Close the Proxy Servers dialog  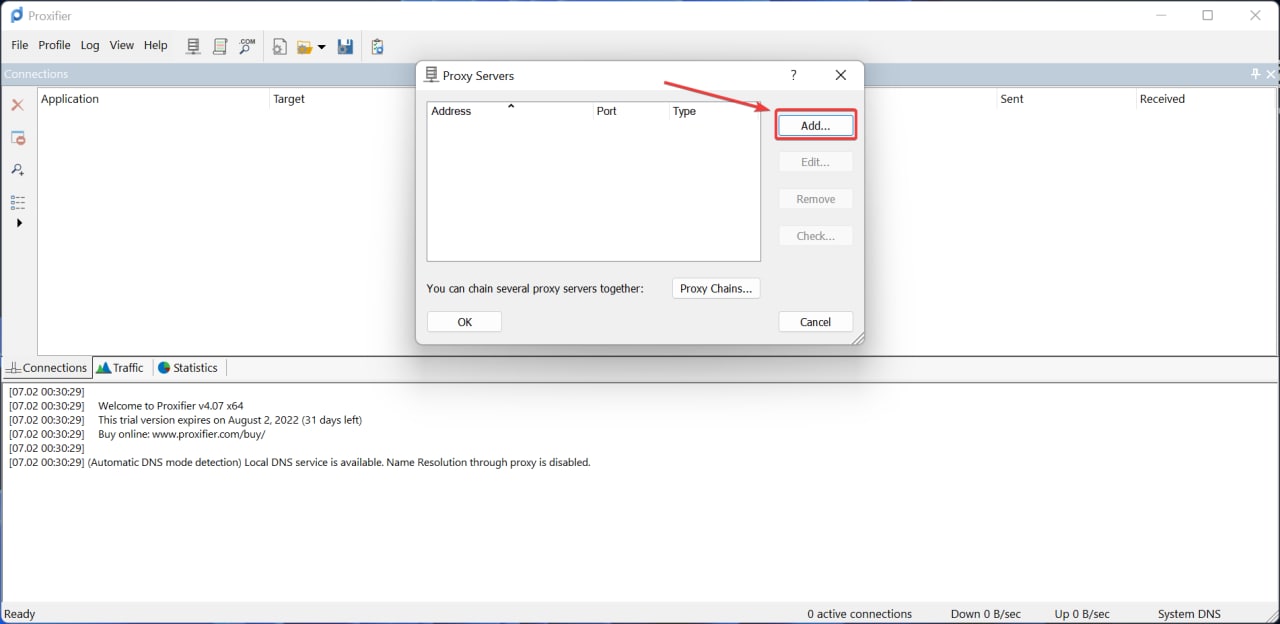click(x=841, y=75)
